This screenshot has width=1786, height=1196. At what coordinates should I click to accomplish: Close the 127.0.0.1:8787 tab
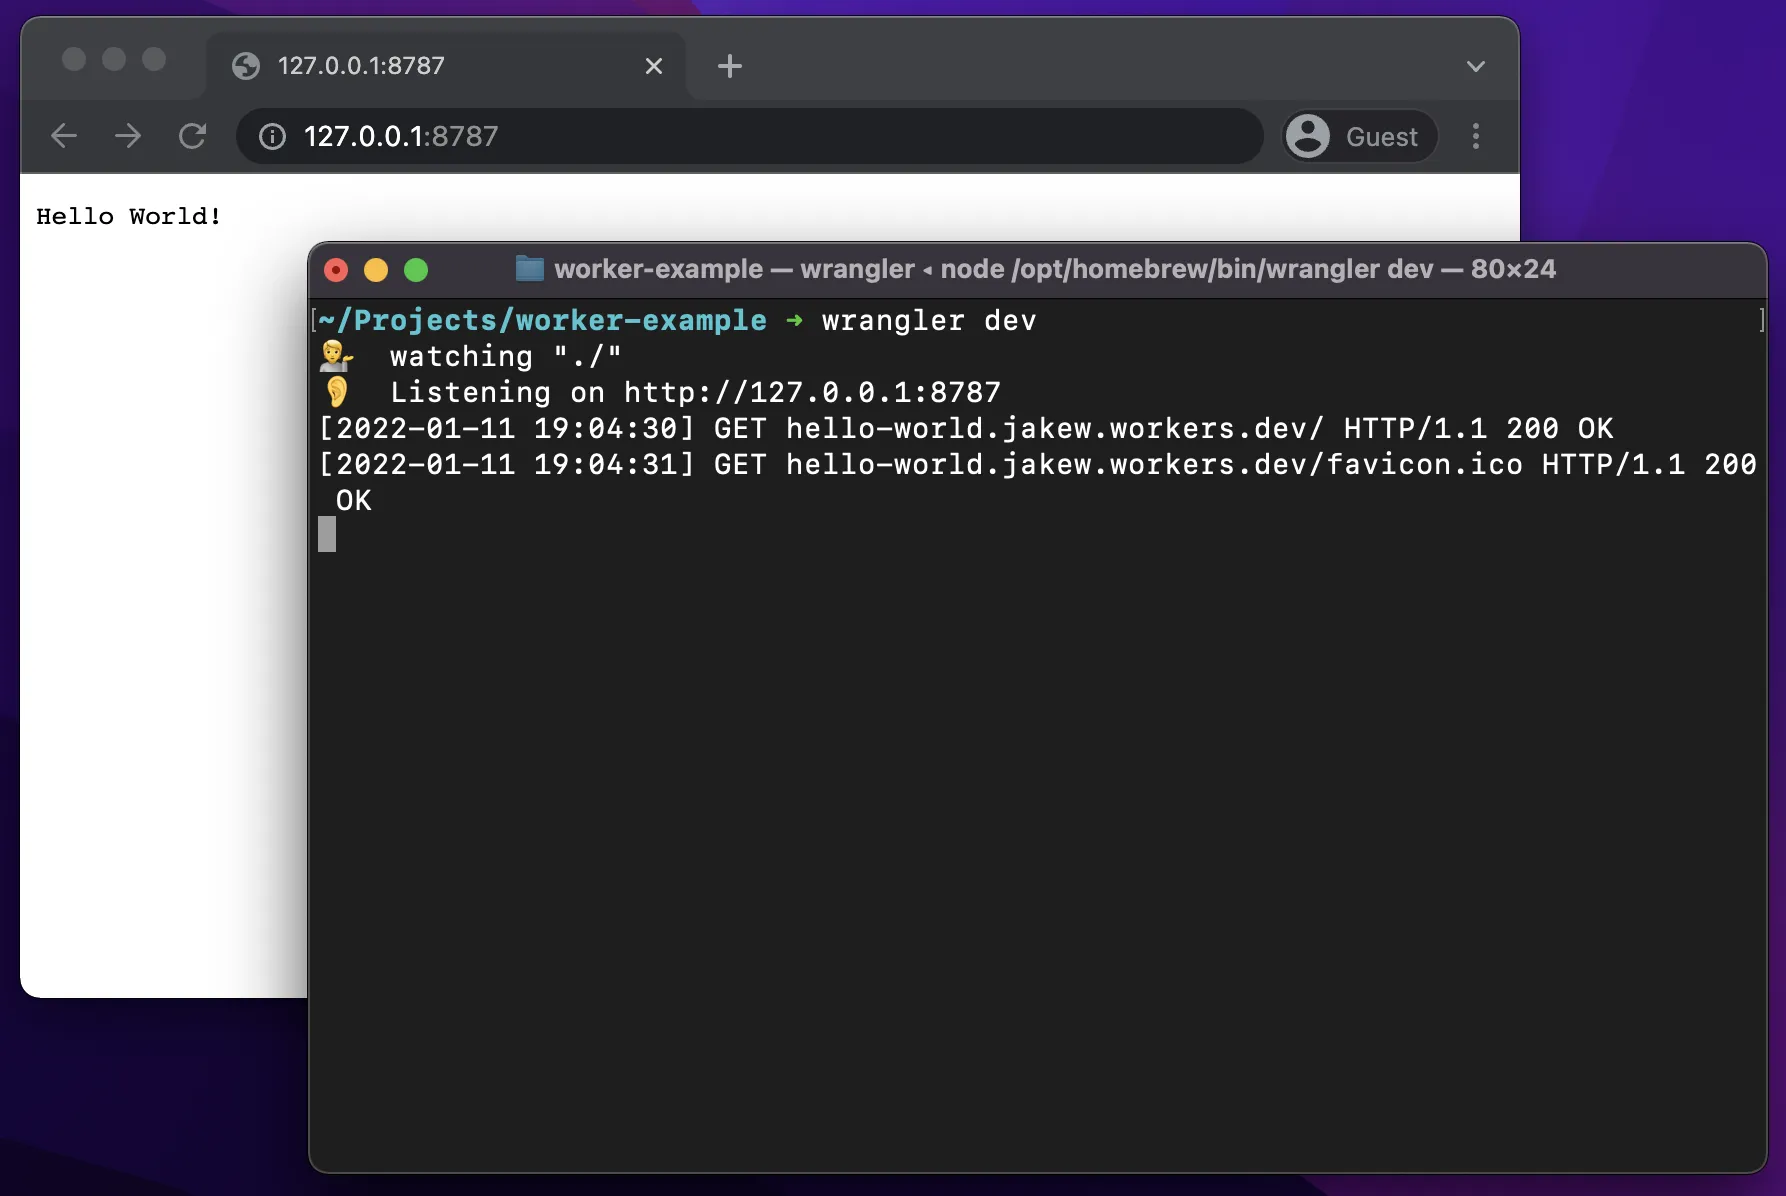pyautogui.click(x=654, y=66)
